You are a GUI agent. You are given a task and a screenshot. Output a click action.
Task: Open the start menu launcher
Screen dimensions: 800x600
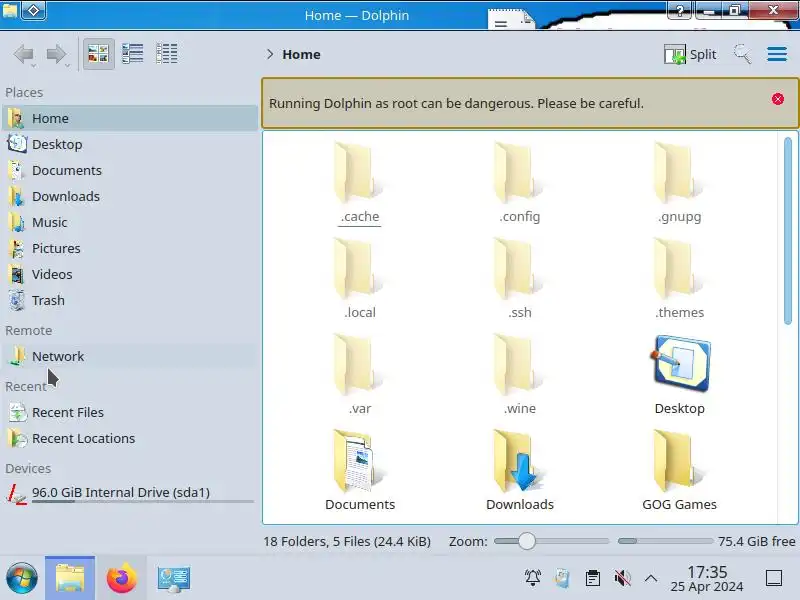tap(21, 579)
